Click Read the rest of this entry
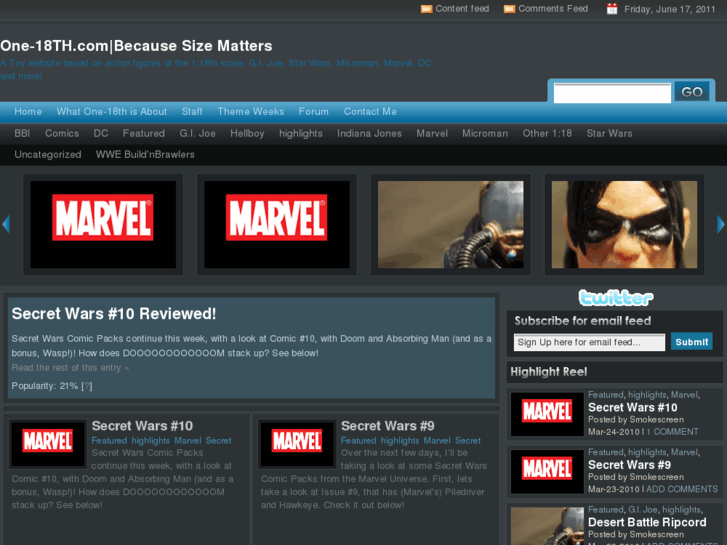 [x=70, y=368]
